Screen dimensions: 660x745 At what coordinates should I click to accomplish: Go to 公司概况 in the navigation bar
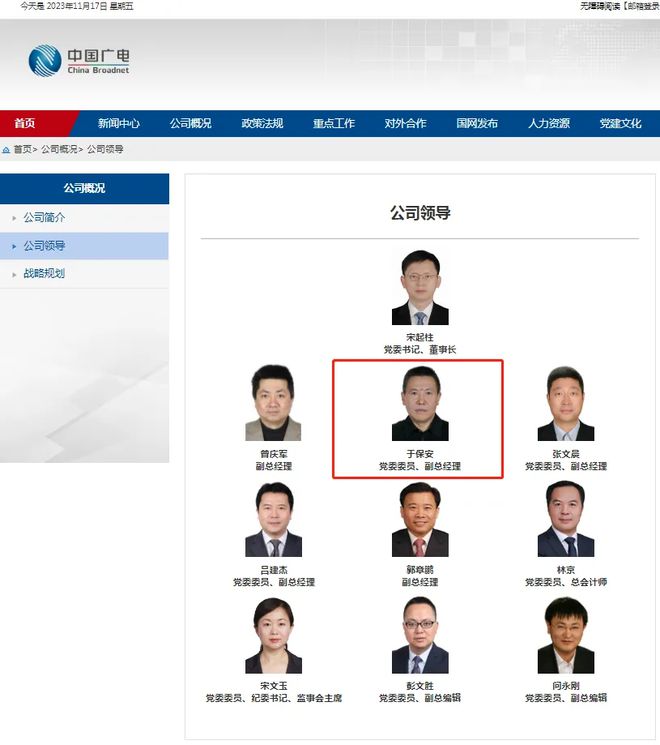pyautogui.click(x=191, y=124)
